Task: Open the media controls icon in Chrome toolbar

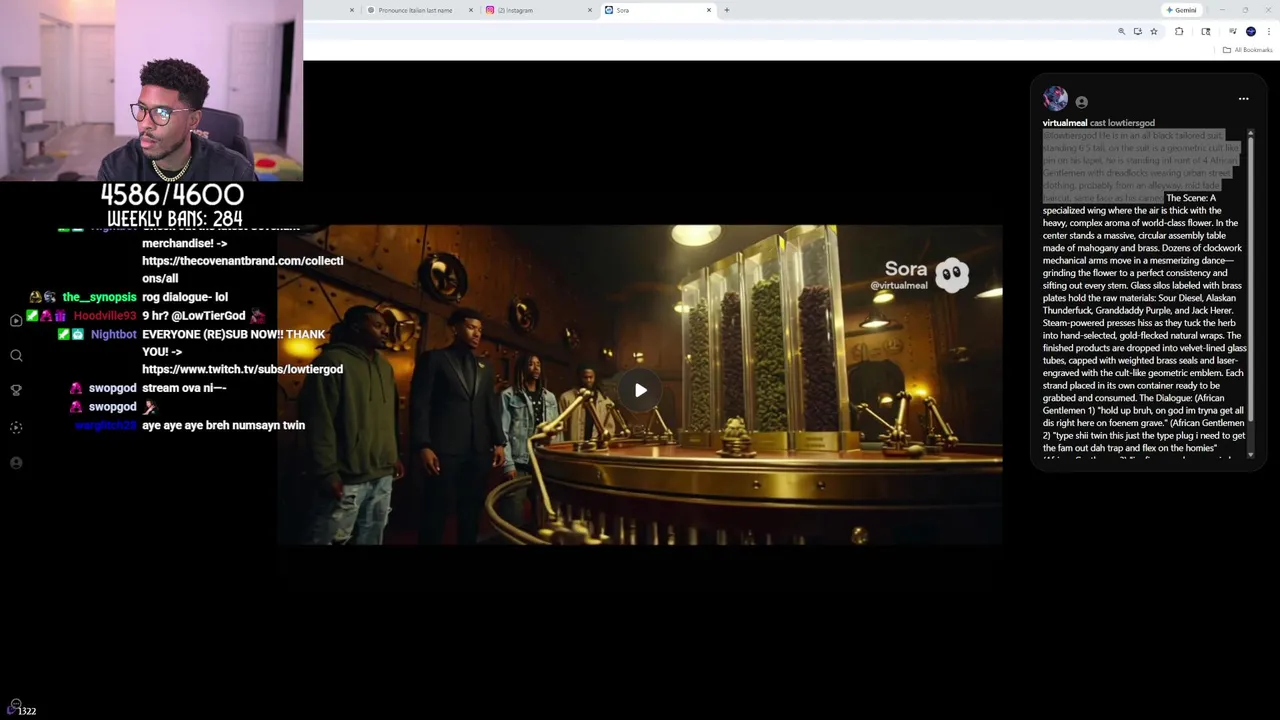Action: coord(1233,32)
